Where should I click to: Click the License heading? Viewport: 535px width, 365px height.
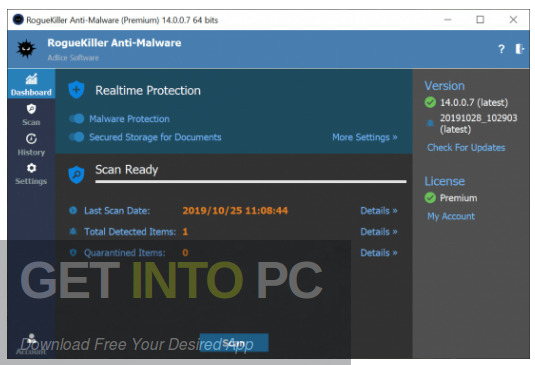point(444,181)
